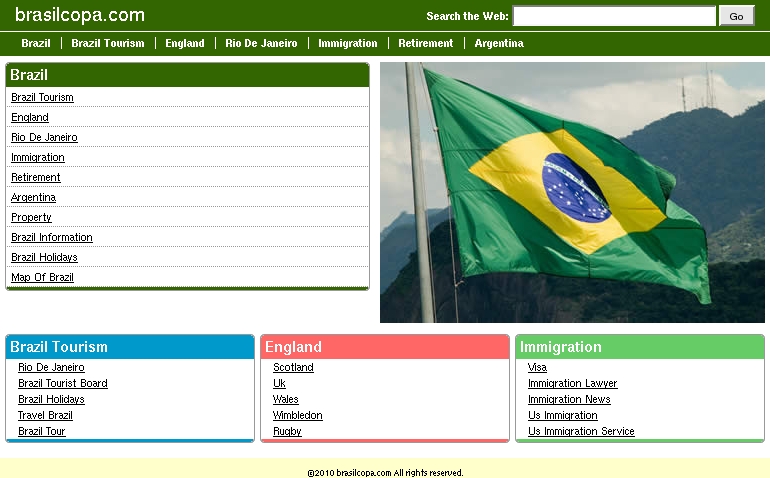Image resolution: width=770 pixels, height=478 pixels.
Task: Open Immigration in the top navigation bar
Action: pyautogui.click(x=348, y=43)
